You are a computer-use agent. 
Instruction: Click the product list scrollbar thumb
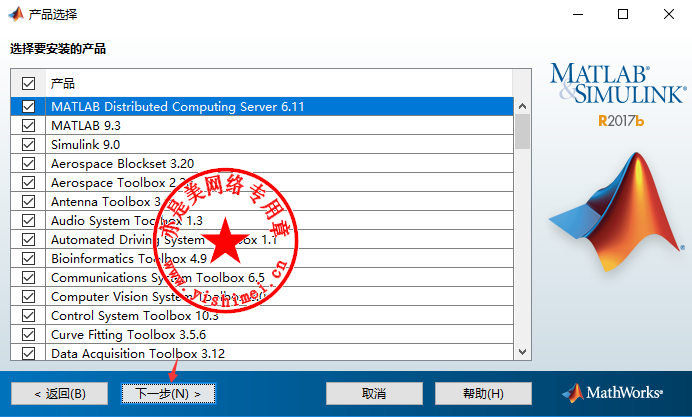coord(523,131)
